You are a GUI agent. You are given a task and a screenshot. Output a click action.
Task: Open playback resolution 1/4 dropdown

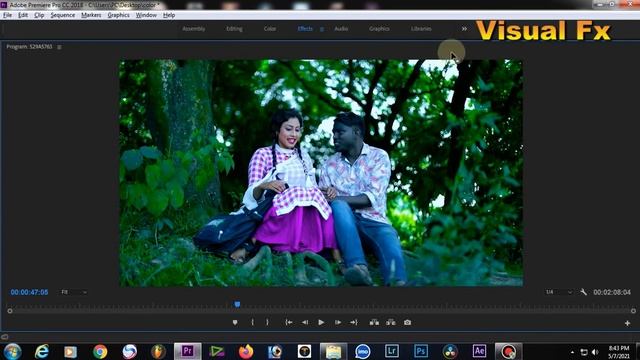click(x=559, y=292)
